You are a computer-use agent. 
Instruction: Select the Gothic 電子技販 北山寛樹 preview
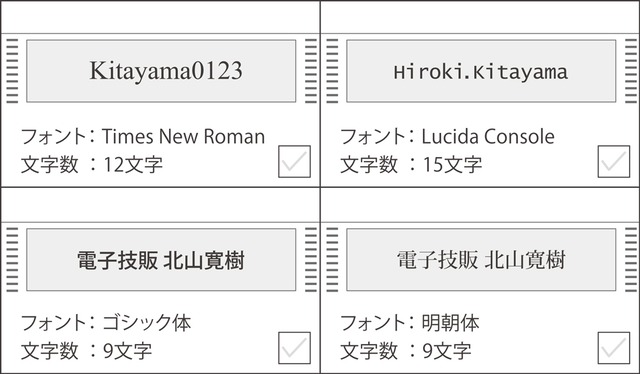pyautogui.click(x=161, y=260)
